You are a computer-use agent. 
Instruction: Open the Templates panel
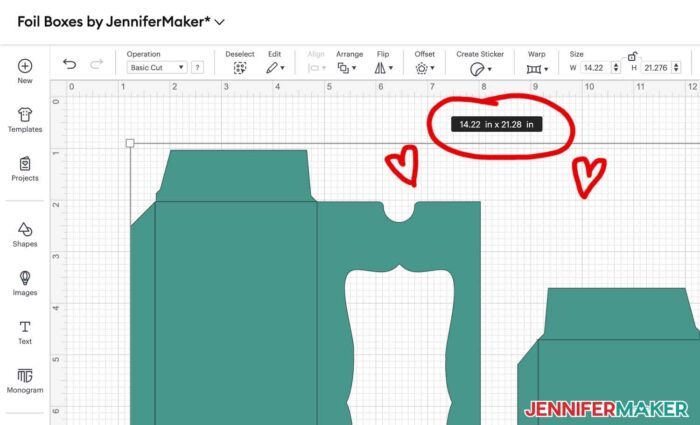pos(25,120)
